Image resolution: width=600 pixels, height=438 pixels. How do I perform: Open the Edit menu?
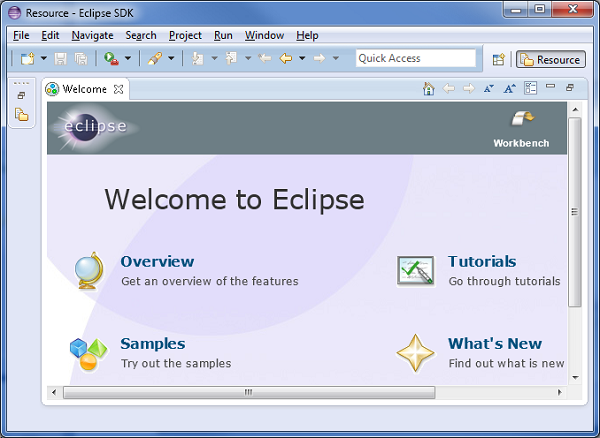click(x=50, y=36)
